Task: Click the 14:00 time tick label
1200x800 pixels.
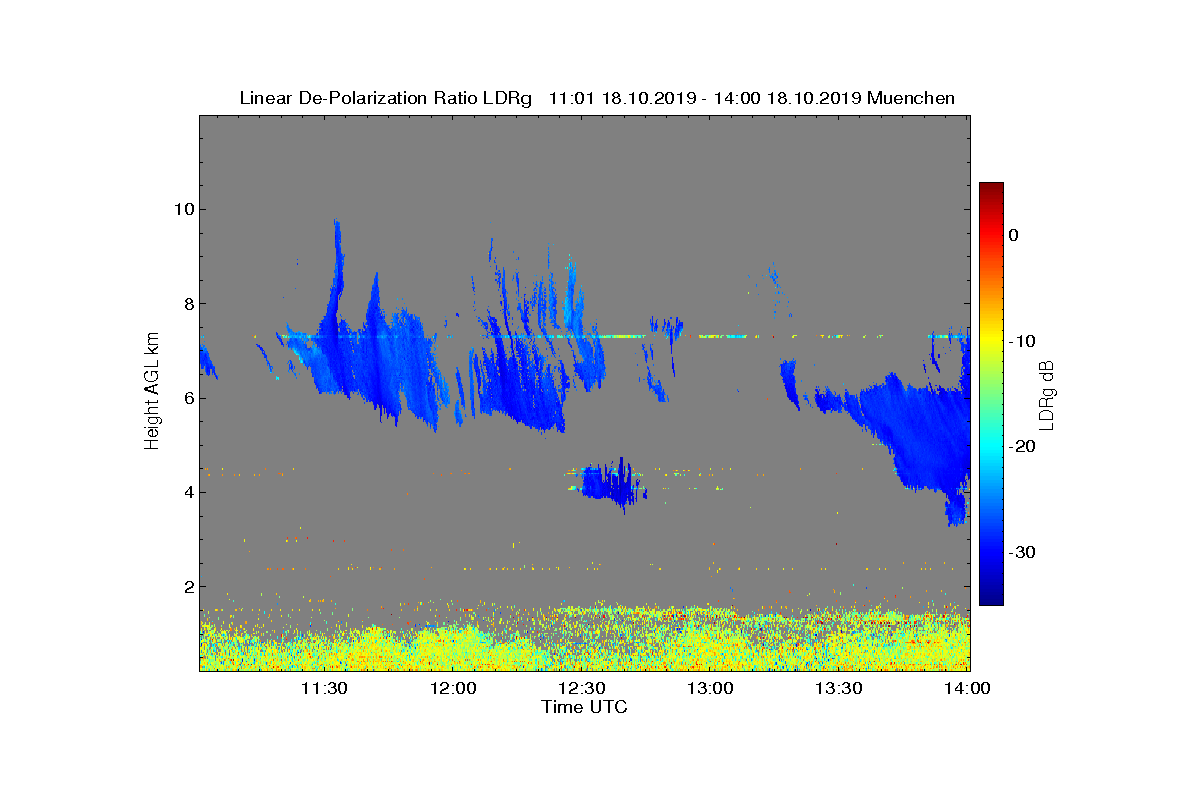Action: (968, 688)
